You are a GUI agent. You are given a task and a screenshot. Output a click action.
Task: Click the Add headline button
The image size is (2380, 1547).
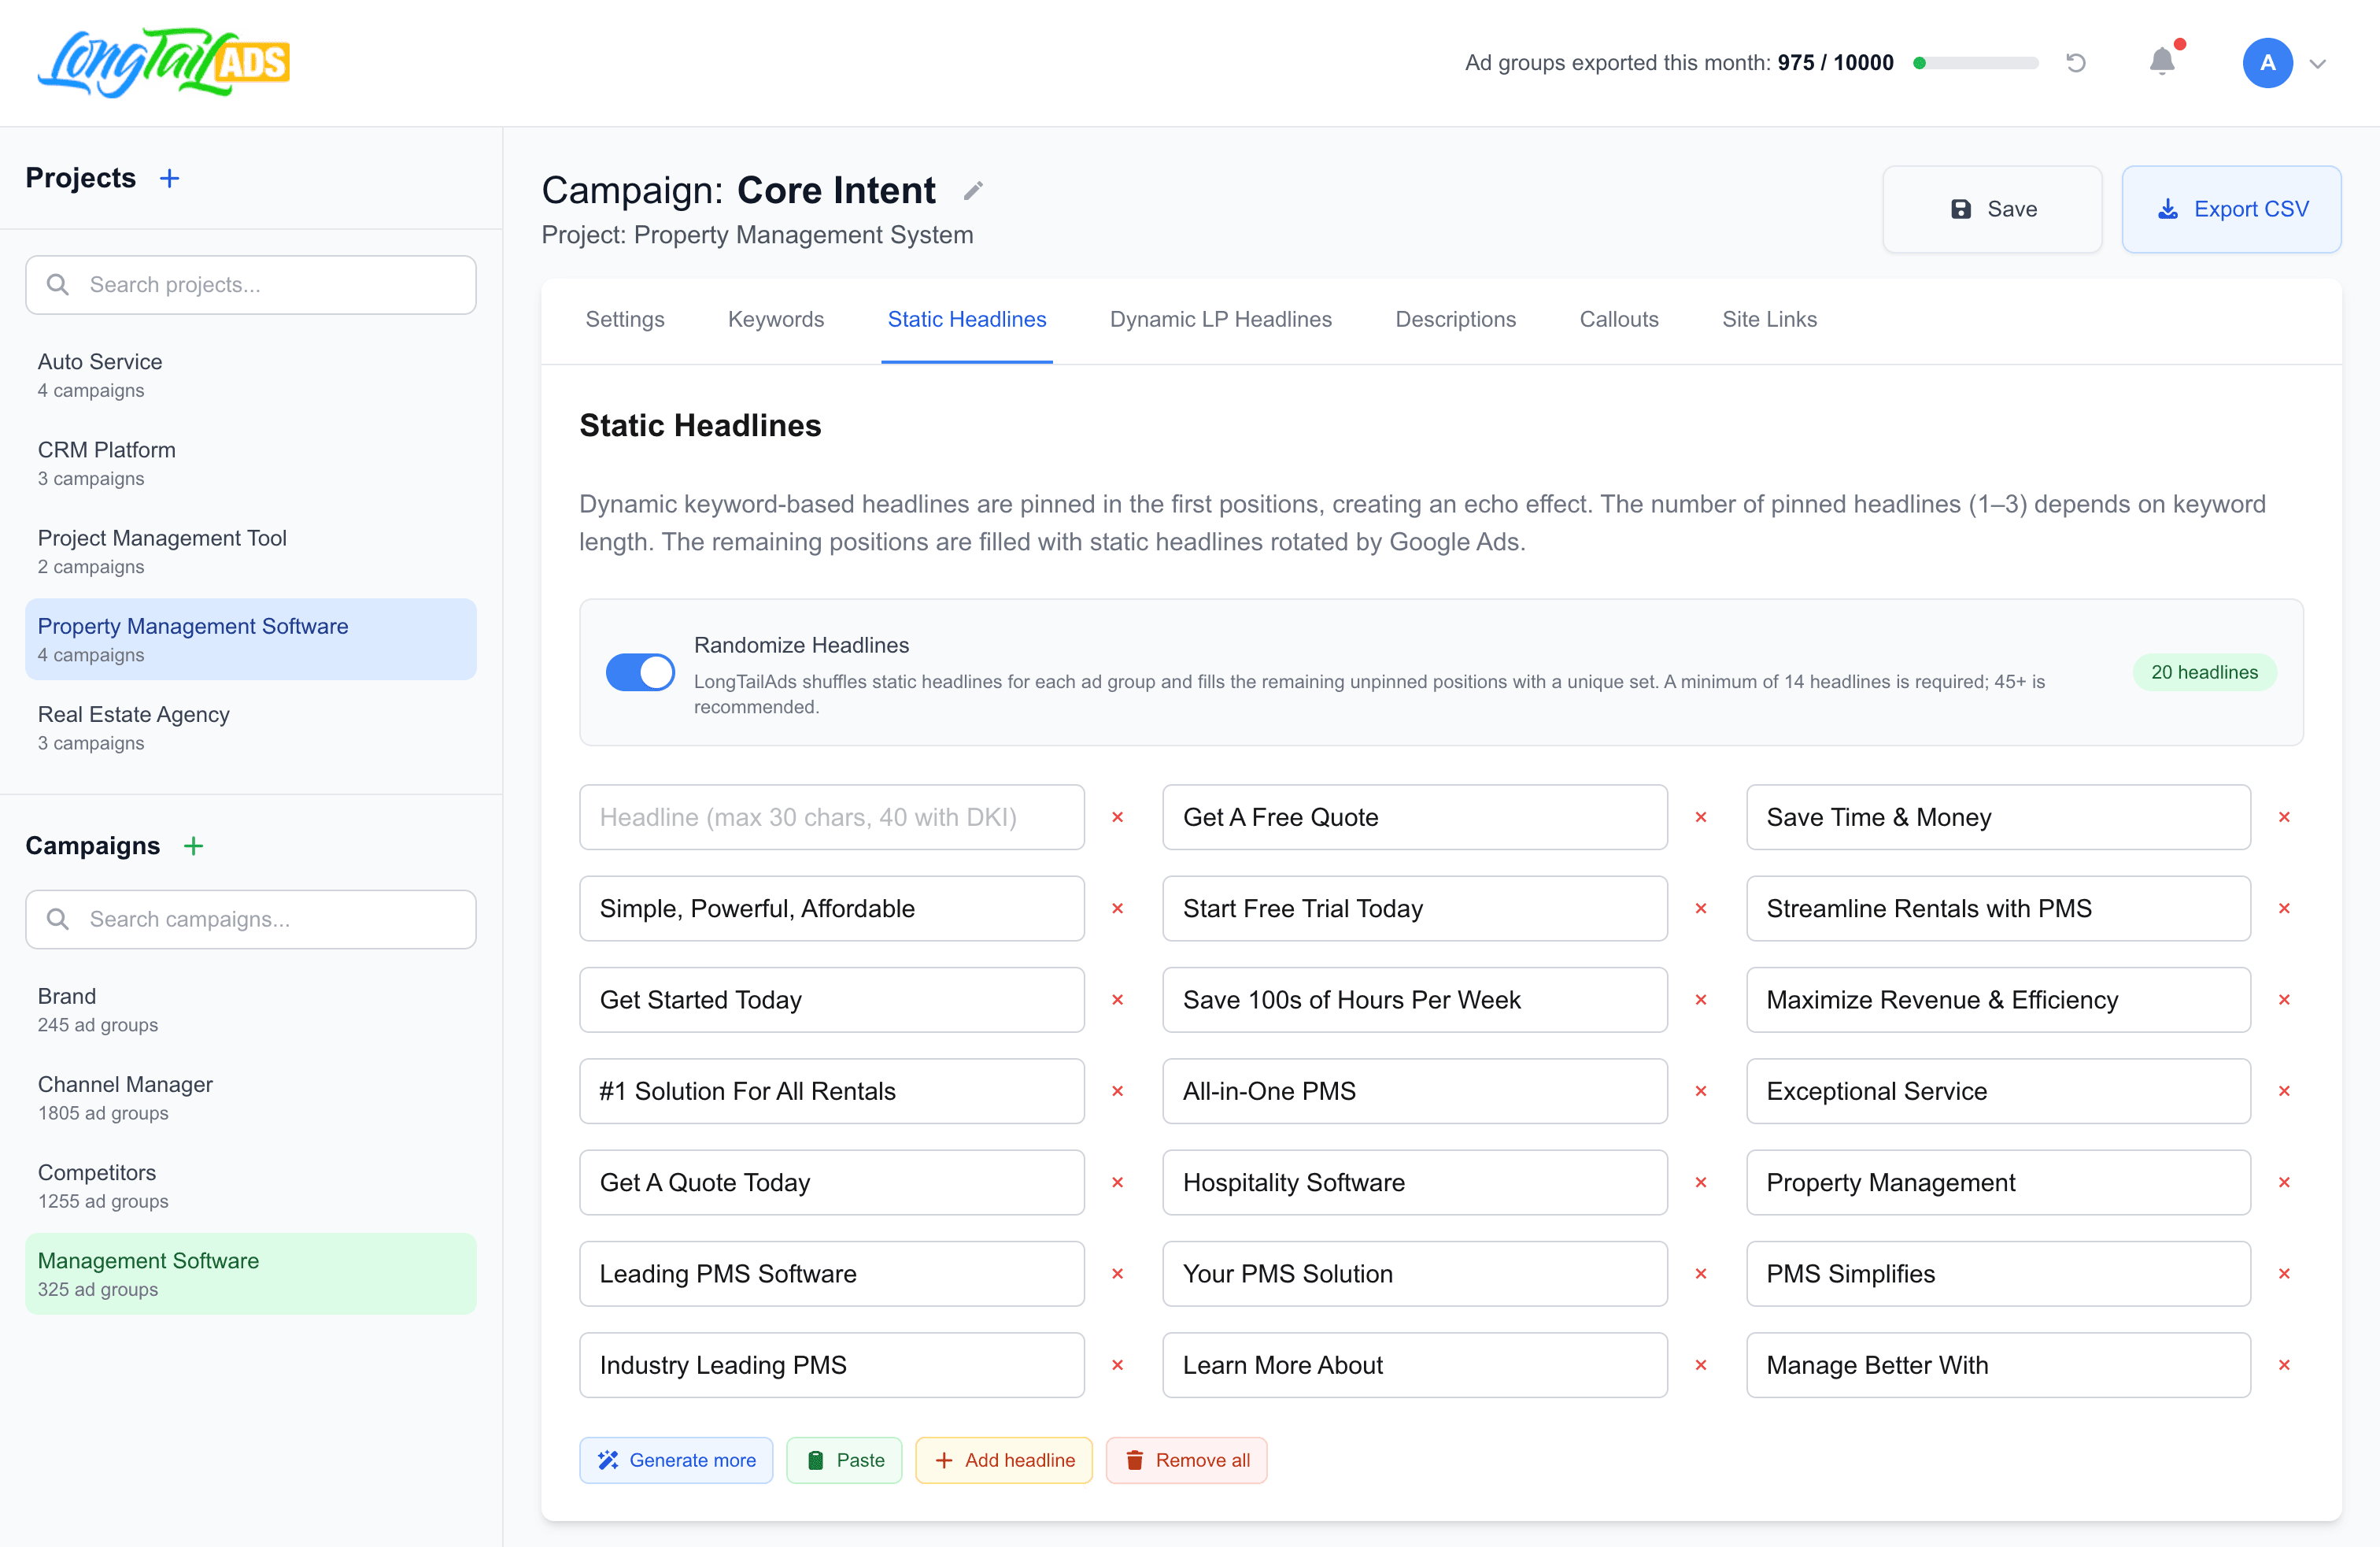[x=1004, y=1460]
